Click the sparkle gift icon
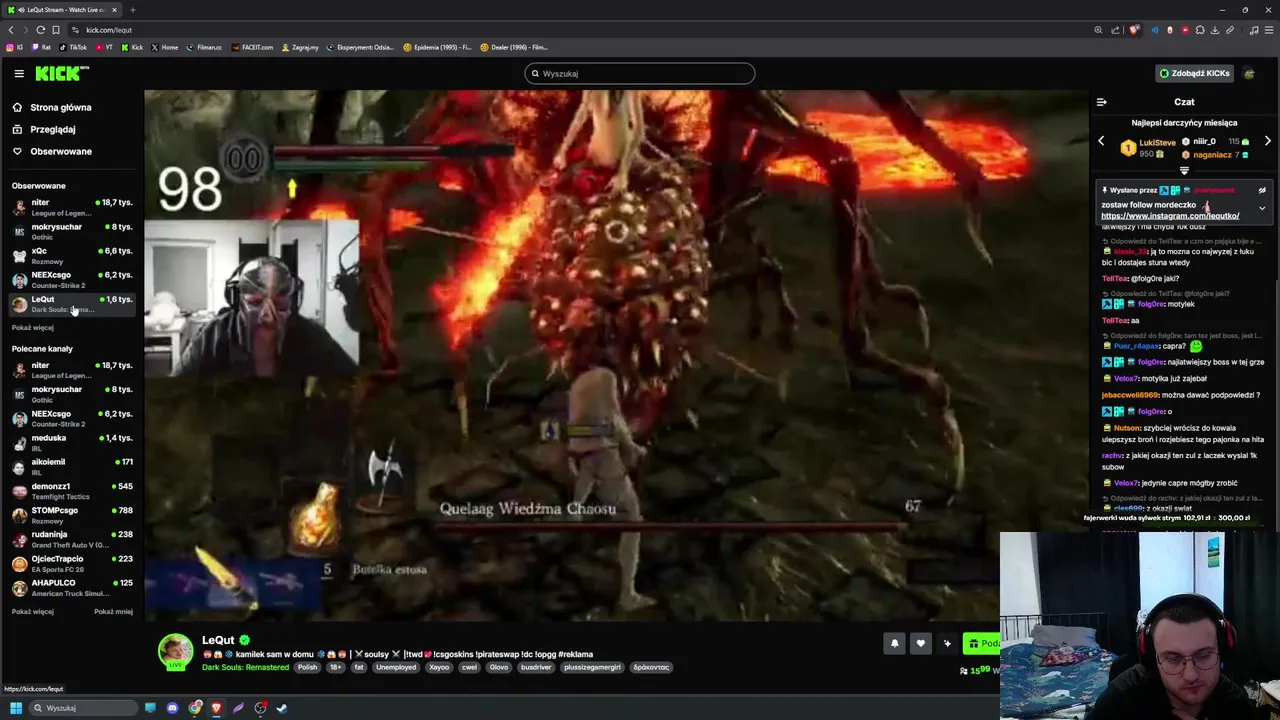This screenshot has width=1280, height=720. (x=947, y=643)
